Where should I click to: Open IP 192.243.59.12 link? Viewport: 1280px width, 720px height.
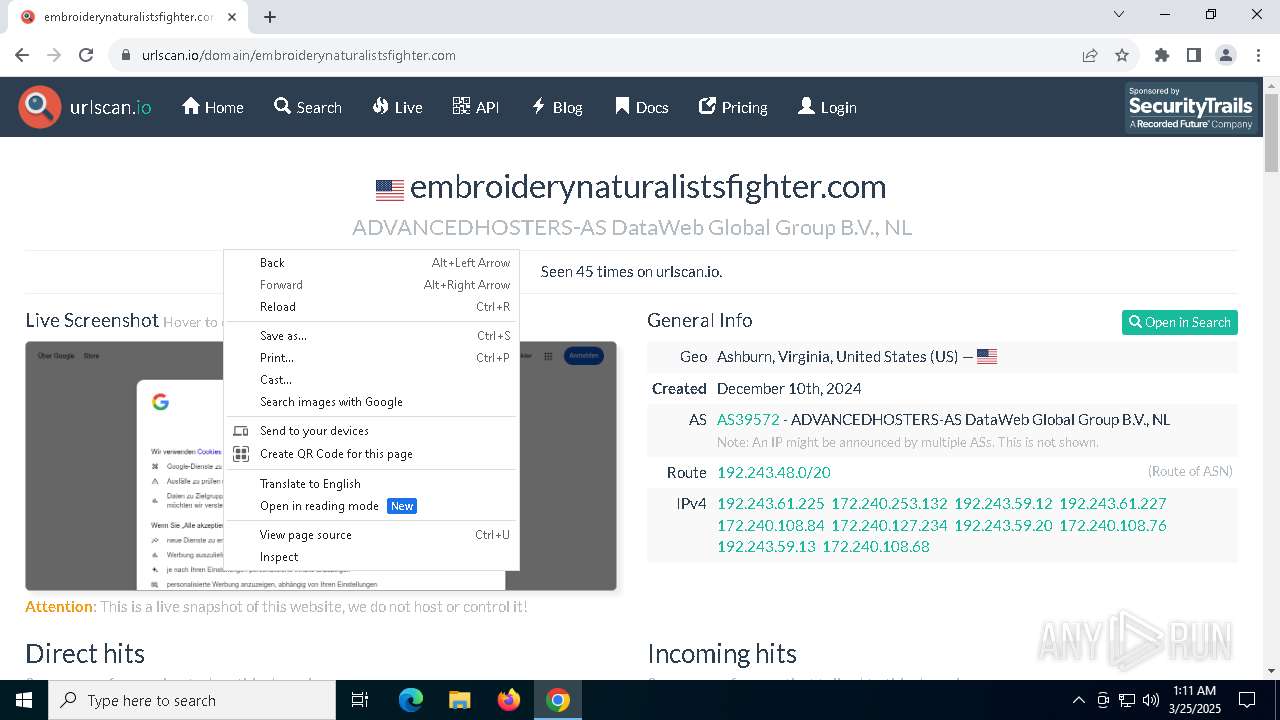[x=1003, y=503]
